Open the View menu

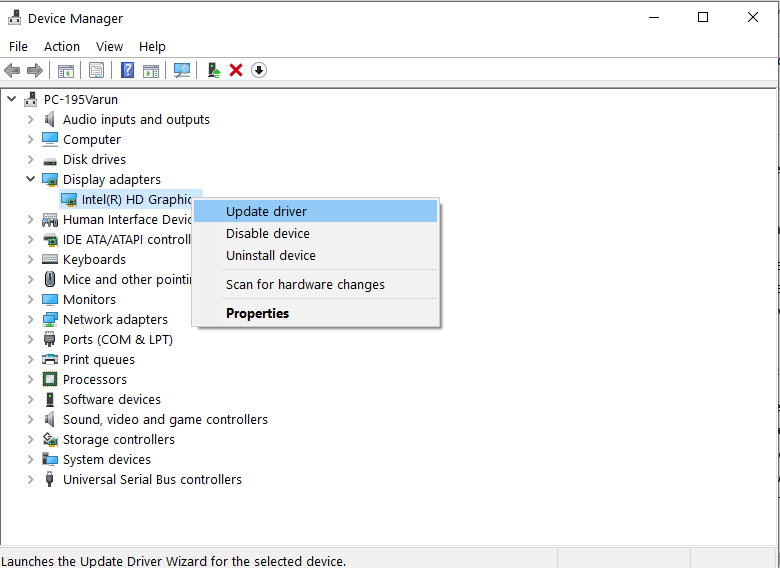pyautogui.click(x=109, y=46)
